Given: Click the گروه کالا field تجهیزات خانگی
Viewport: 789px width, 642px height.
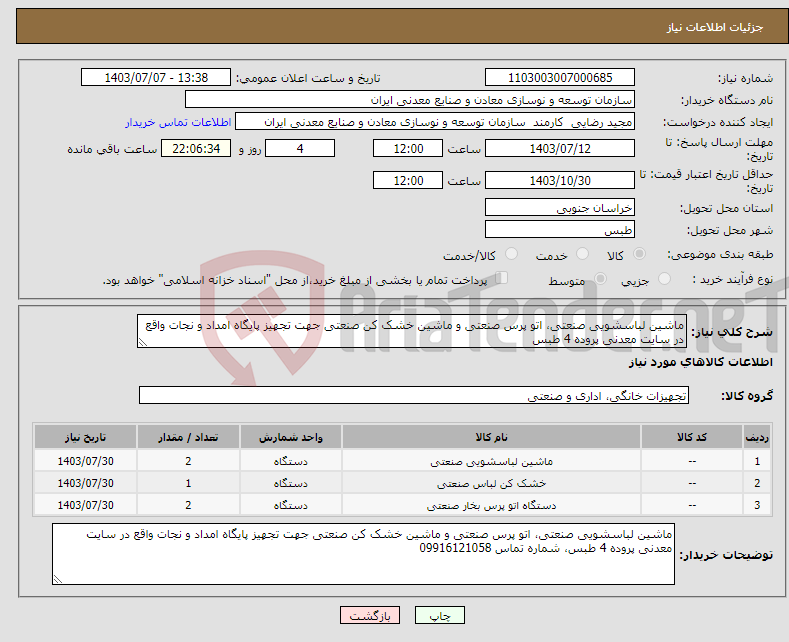Looking at the screenshot, I should tap(414, 395).
